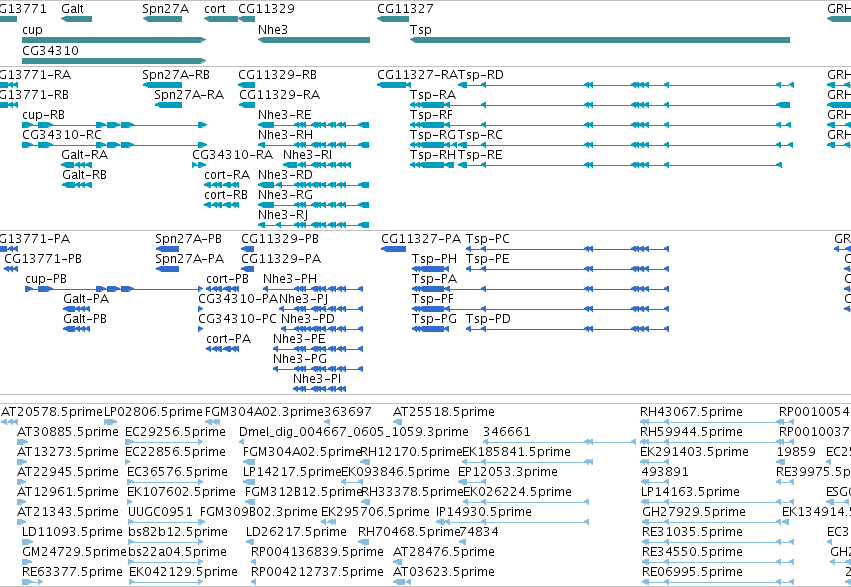This screenshot has height=587, width=851.
Task: Click EST label UUGC0951
Action: (160, 512)
